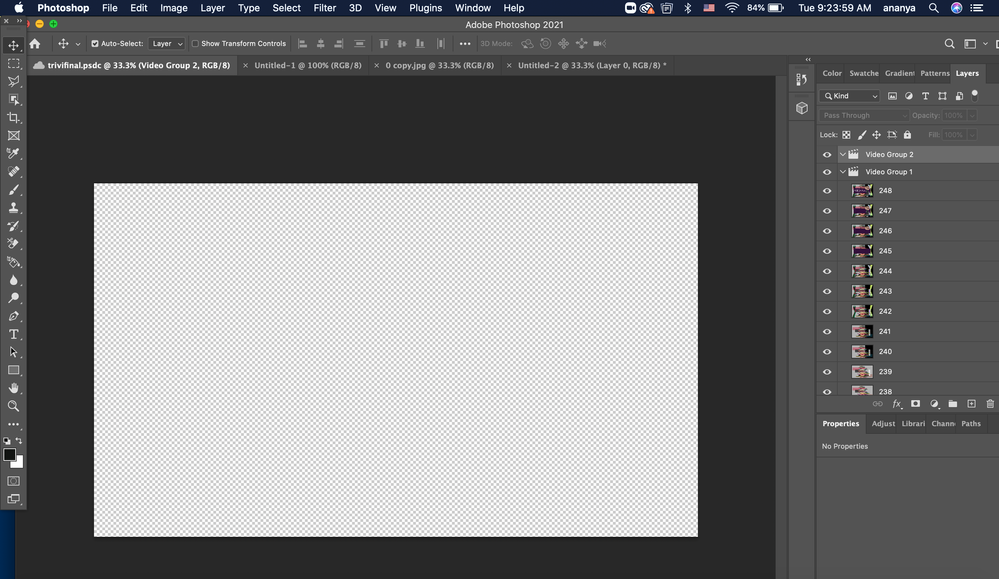
Task: Select the Horizontal Type tool
Action: coord(14,334)
